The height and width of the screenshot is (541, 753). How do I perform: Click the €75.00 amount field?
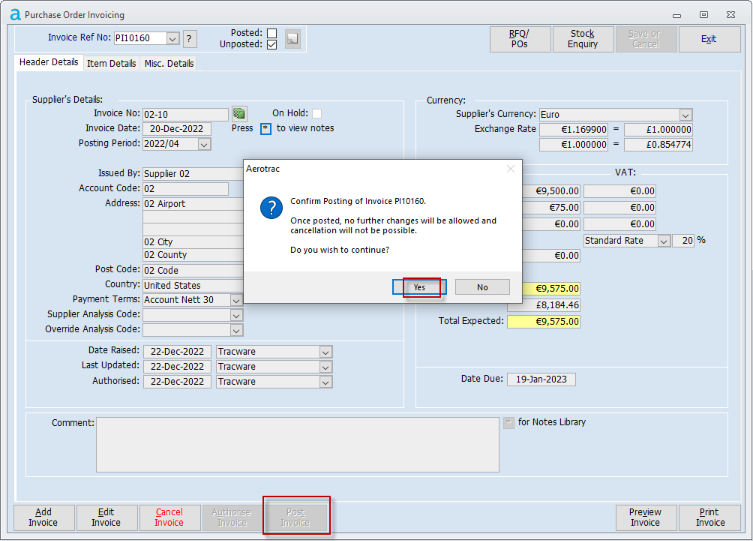point(550,208)
